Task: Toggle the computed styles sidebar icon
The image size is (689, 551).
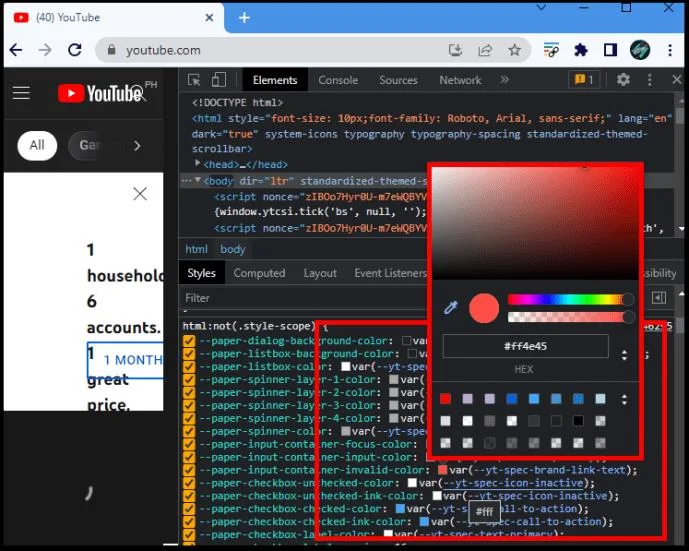Action: [x=659, y=298]
